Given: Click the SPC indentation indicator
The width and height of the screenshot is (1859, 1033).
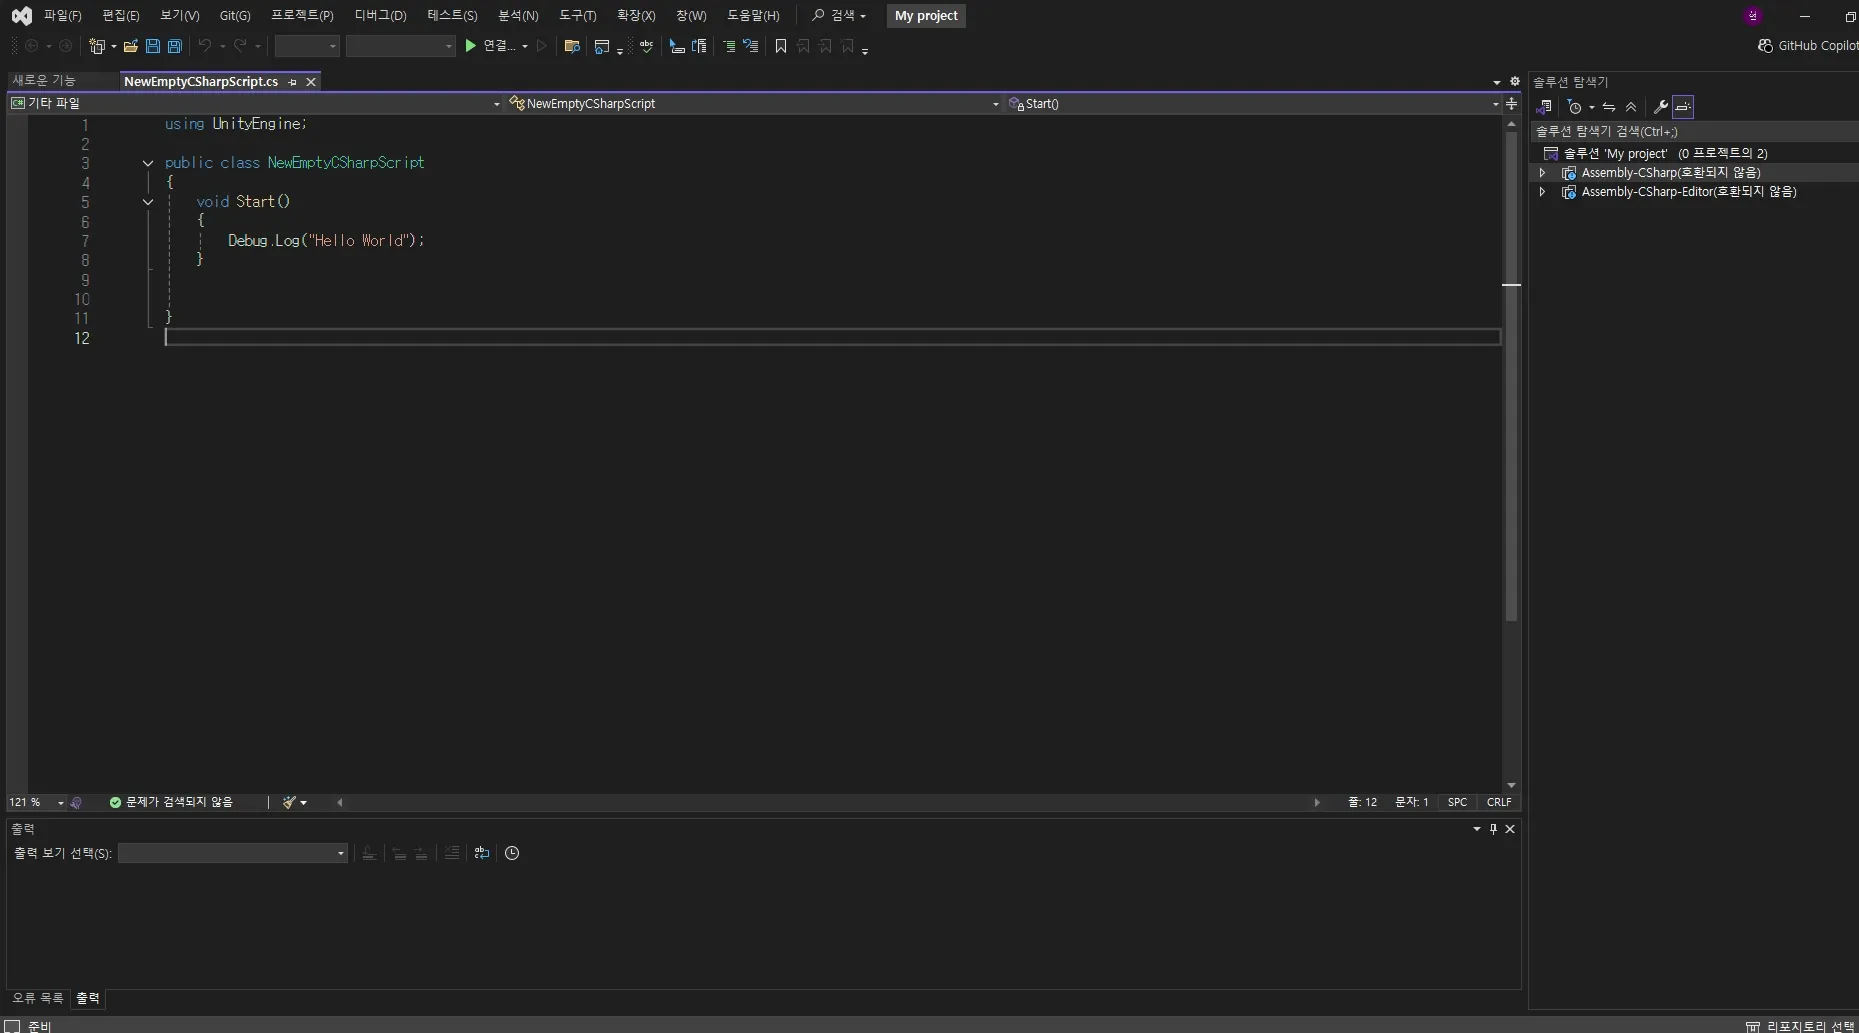Looking at the screenshot, I should [x=1457, y=802].
